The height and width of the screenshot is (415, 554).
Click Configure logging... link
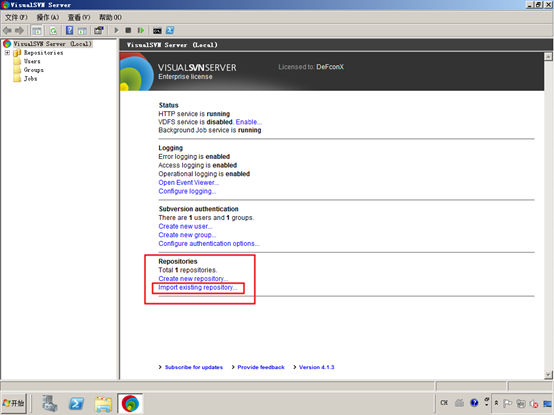coord(187,191)
